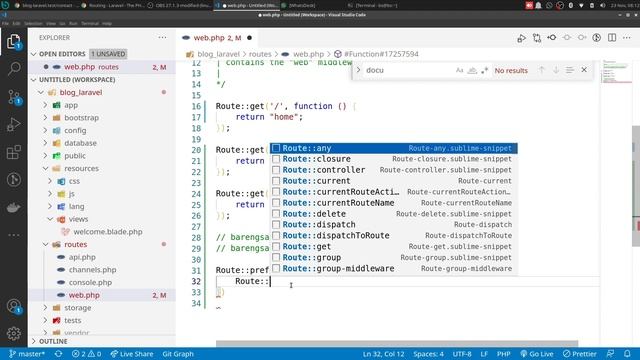Open notifications bell in status bar
640x360 pixels.
coord(627,354)
